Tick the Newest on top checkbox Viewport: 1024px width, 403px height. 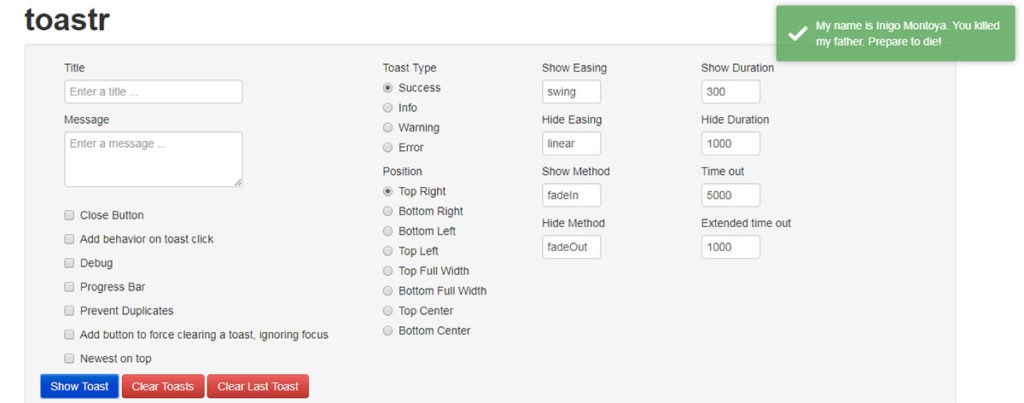click(70, 358)
